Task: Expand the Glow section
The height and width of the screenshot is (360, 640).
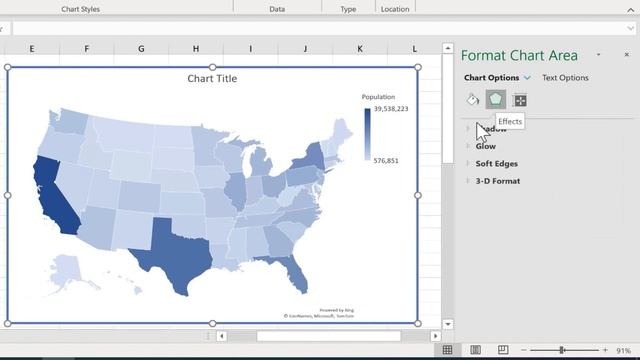Action: [x=486, y=146]
